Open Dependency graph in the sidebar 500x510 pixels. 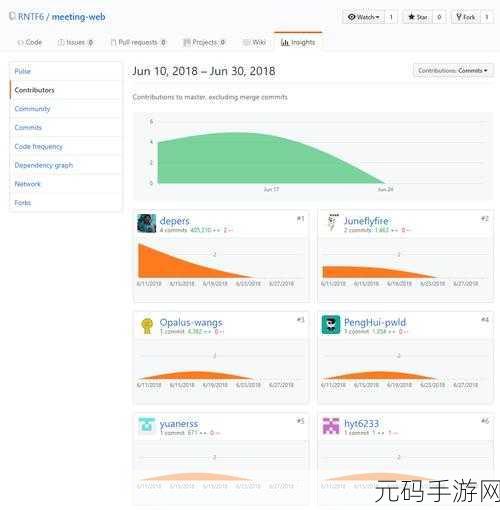[x=66, y=165]
